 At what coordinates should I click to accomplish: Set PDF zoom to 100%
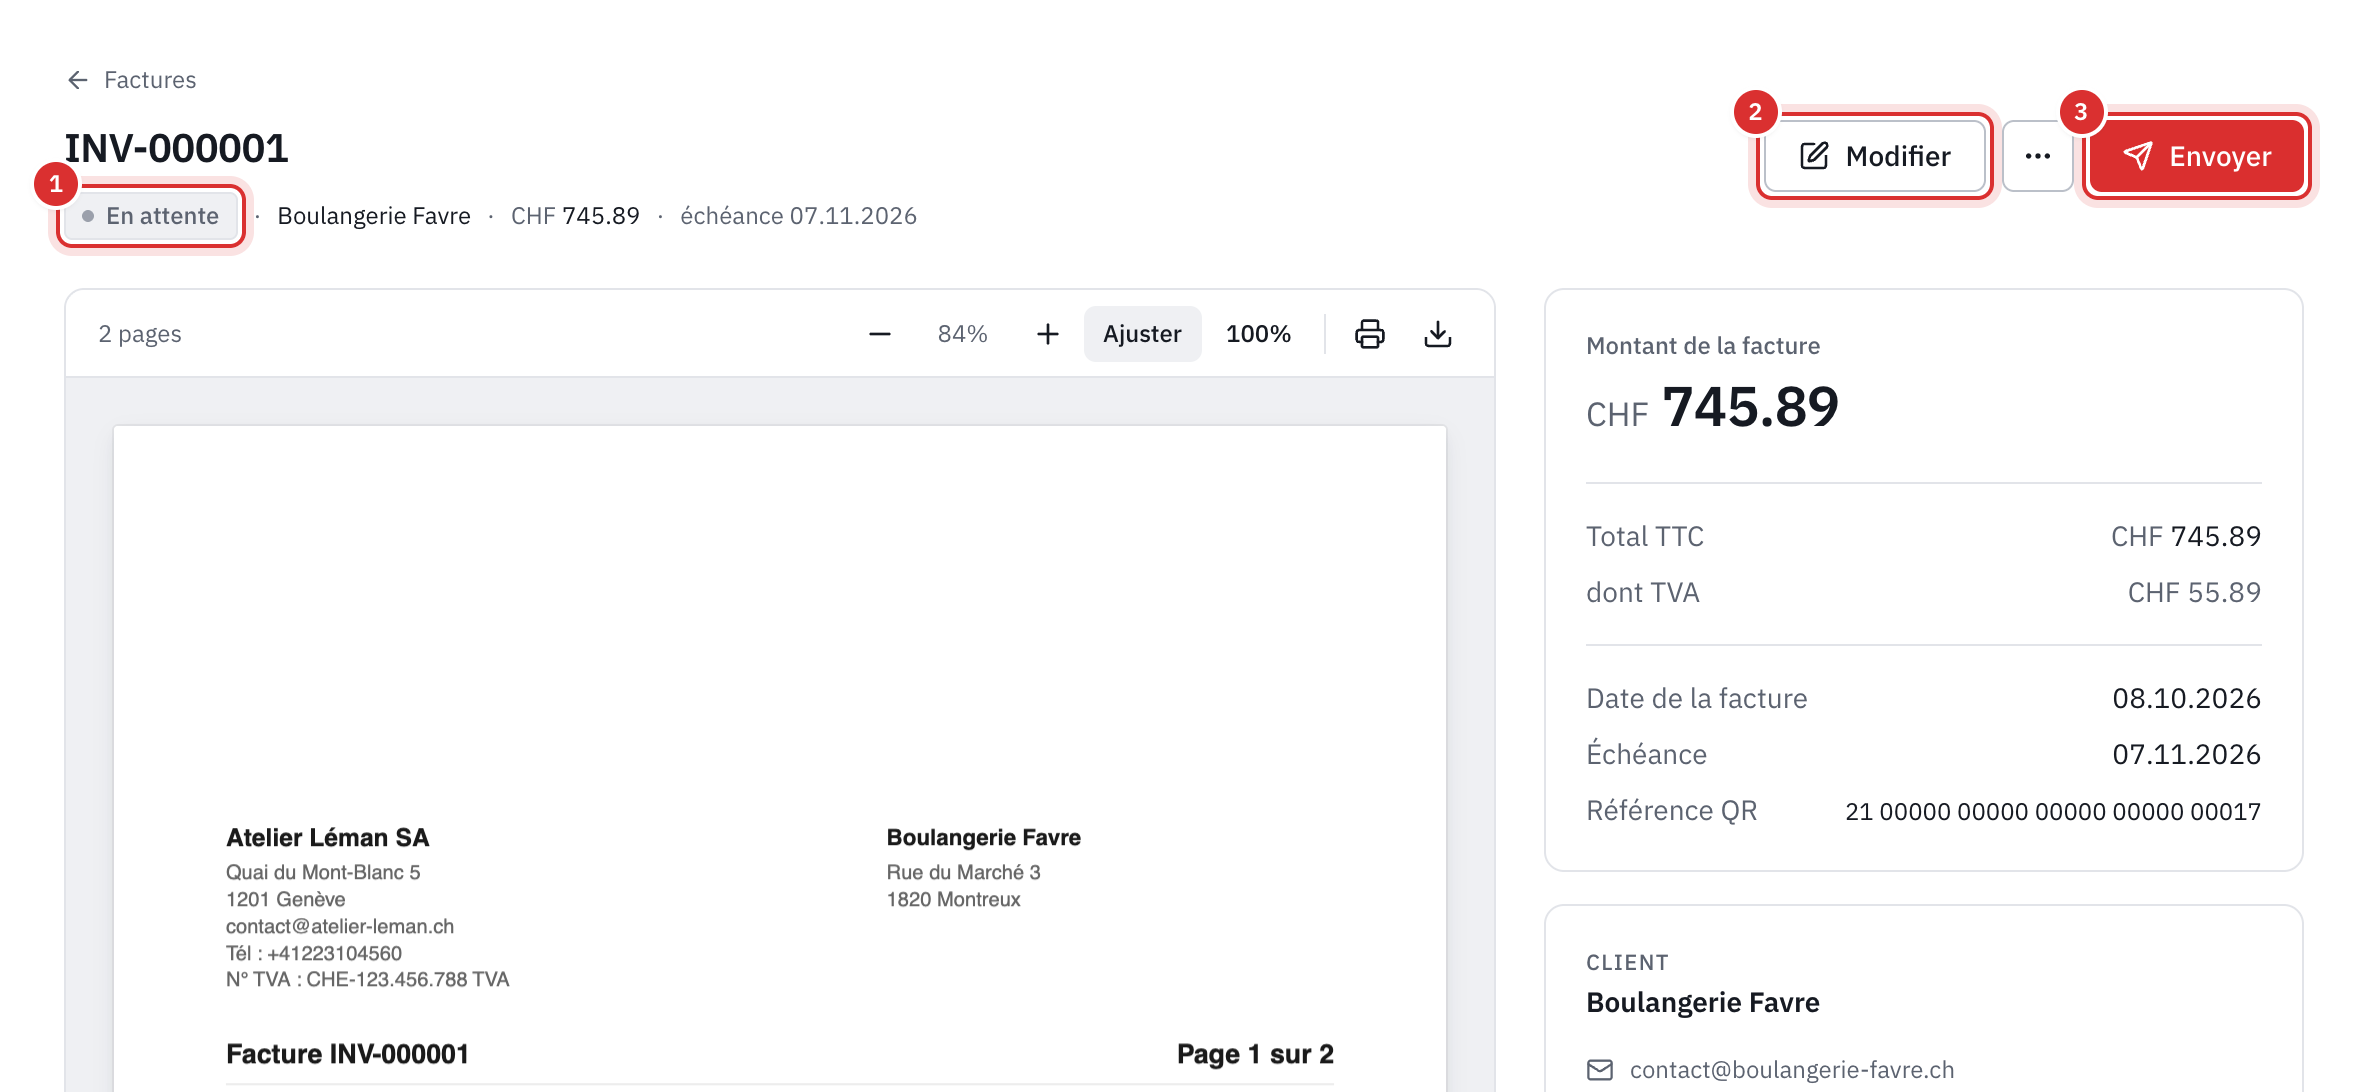(x=1258, y=334)
